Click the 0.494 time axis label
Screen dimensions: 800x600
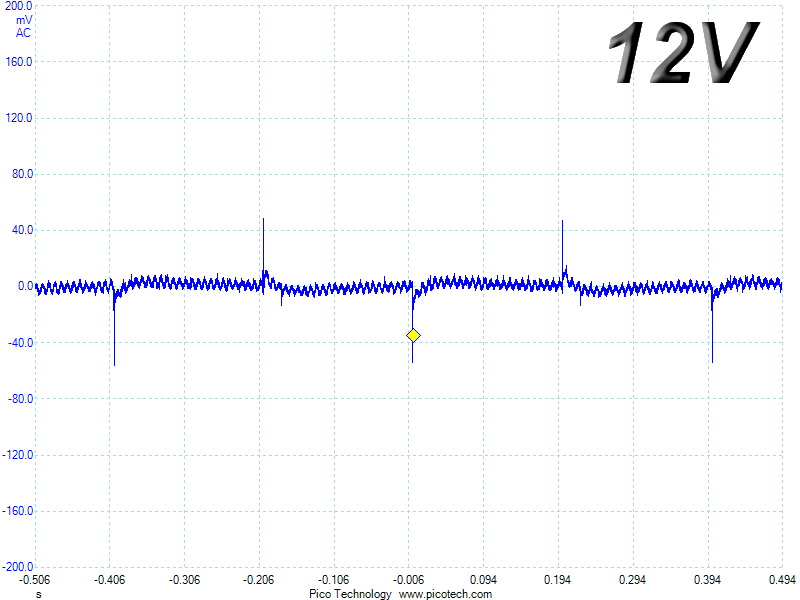point(783,580)
